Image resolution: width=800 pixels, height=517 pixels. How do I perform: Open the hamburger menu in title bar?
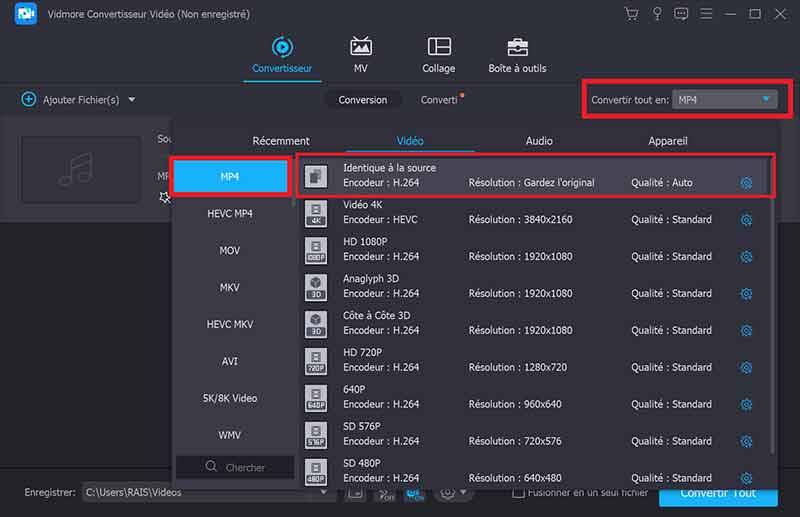tap(707, 14)
